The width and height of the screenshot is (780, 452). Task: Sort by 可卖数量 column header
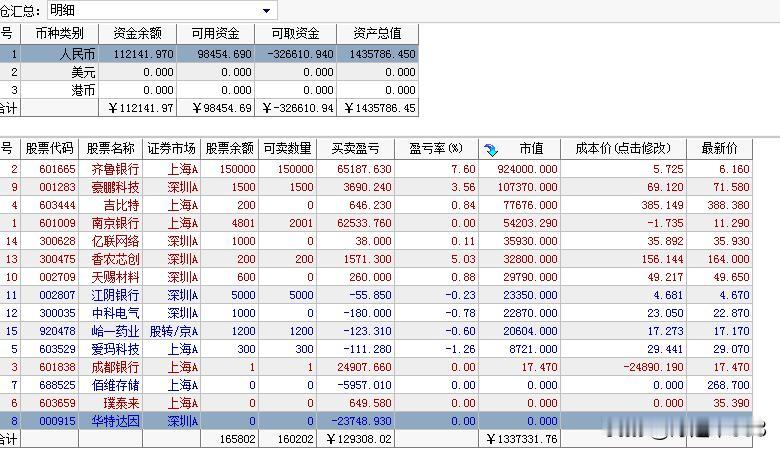coord(288,149)
